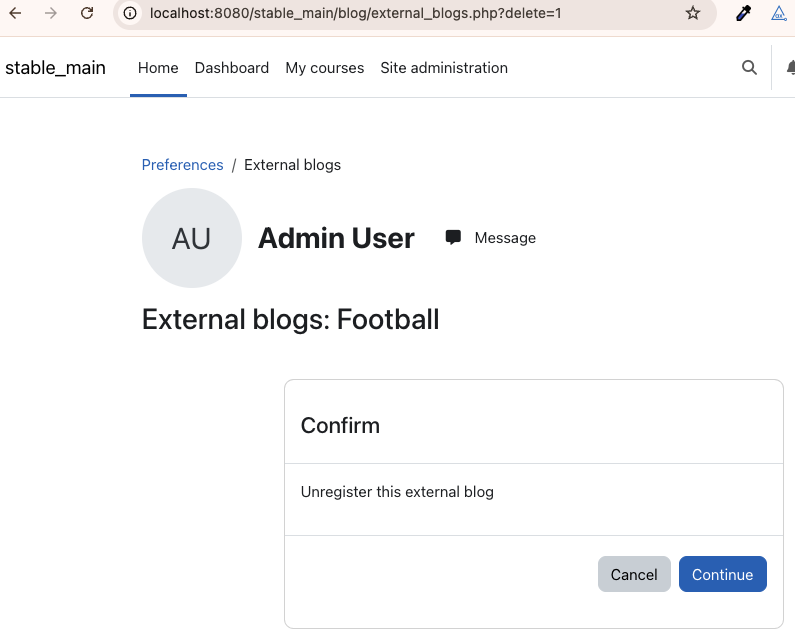
Task: Follow the Preferences breadcrumb link
Action: click(183, 165)
